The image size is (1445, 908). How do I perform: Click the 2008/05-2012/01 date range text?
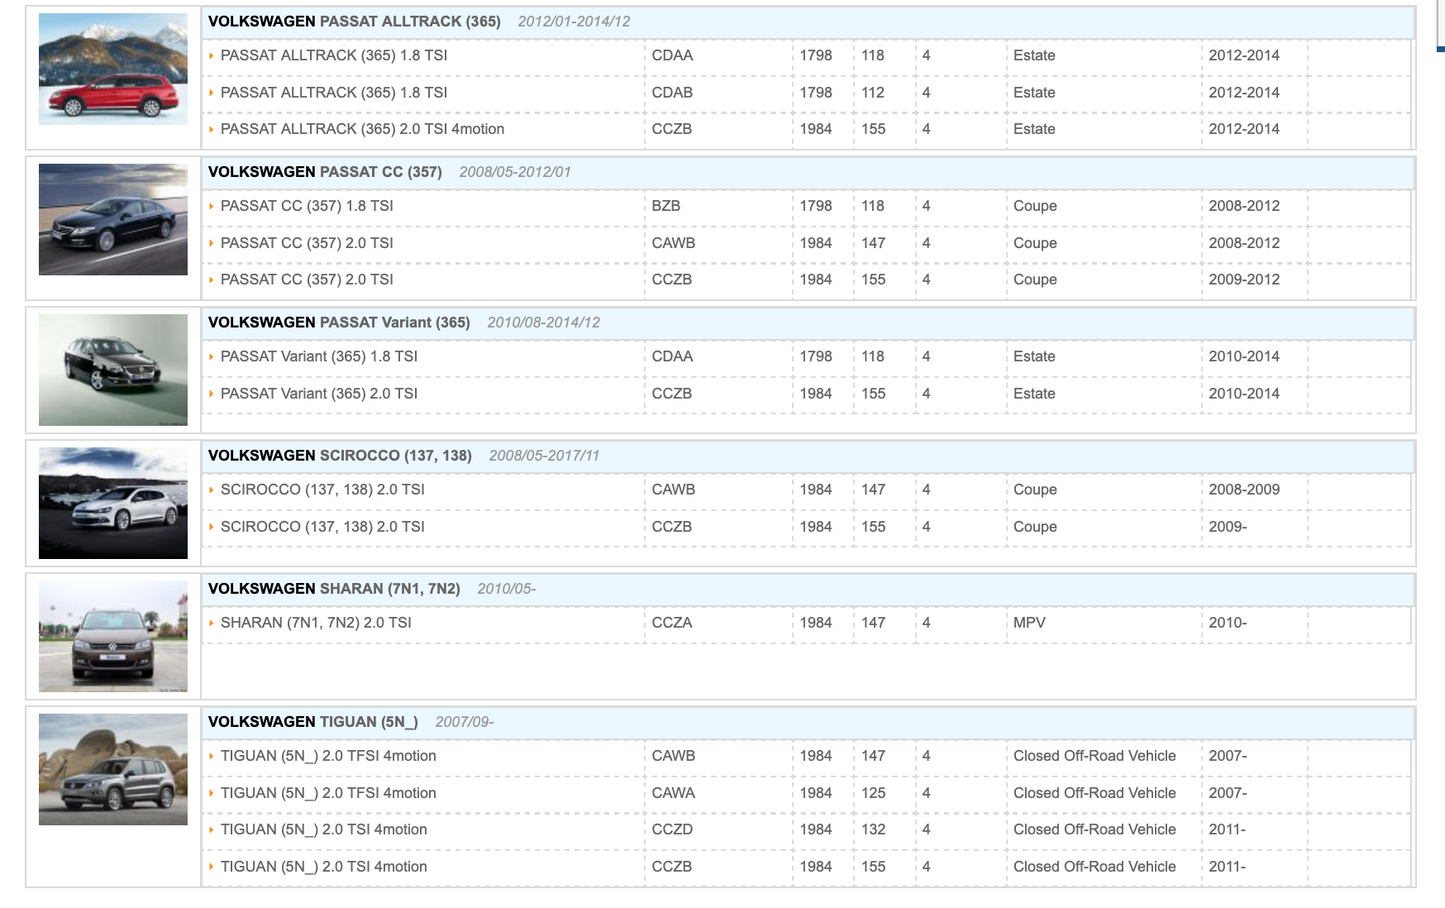[x=515, y=172]
